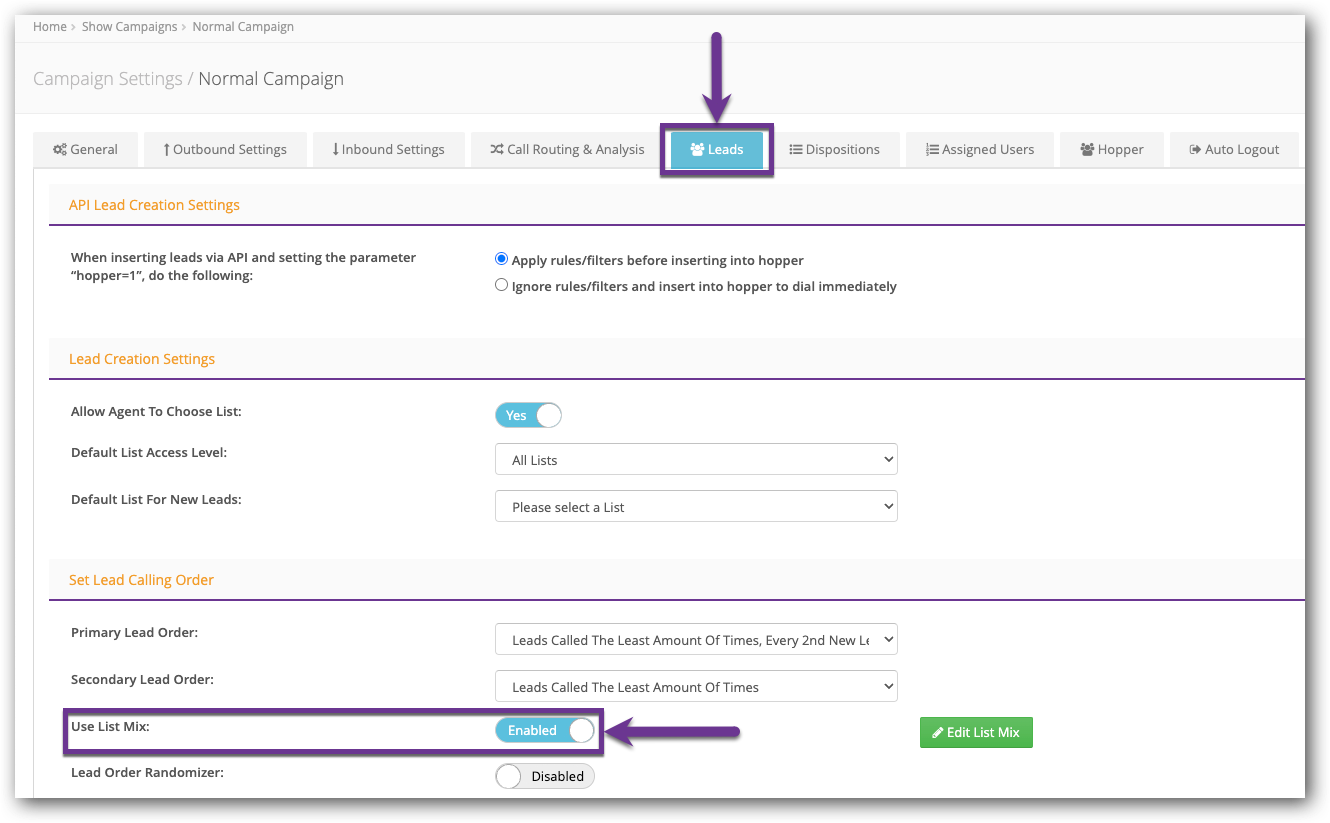Screen dimensions: 1330x823
Task: Select Ignore rules/filters and insert into hopper
Action: tap(502, 285)
